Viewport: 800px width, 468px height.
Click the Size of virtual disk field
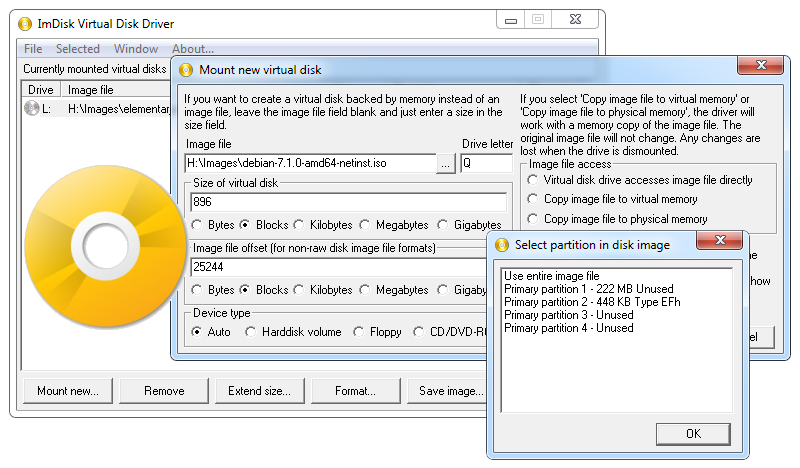pos(348,202)
